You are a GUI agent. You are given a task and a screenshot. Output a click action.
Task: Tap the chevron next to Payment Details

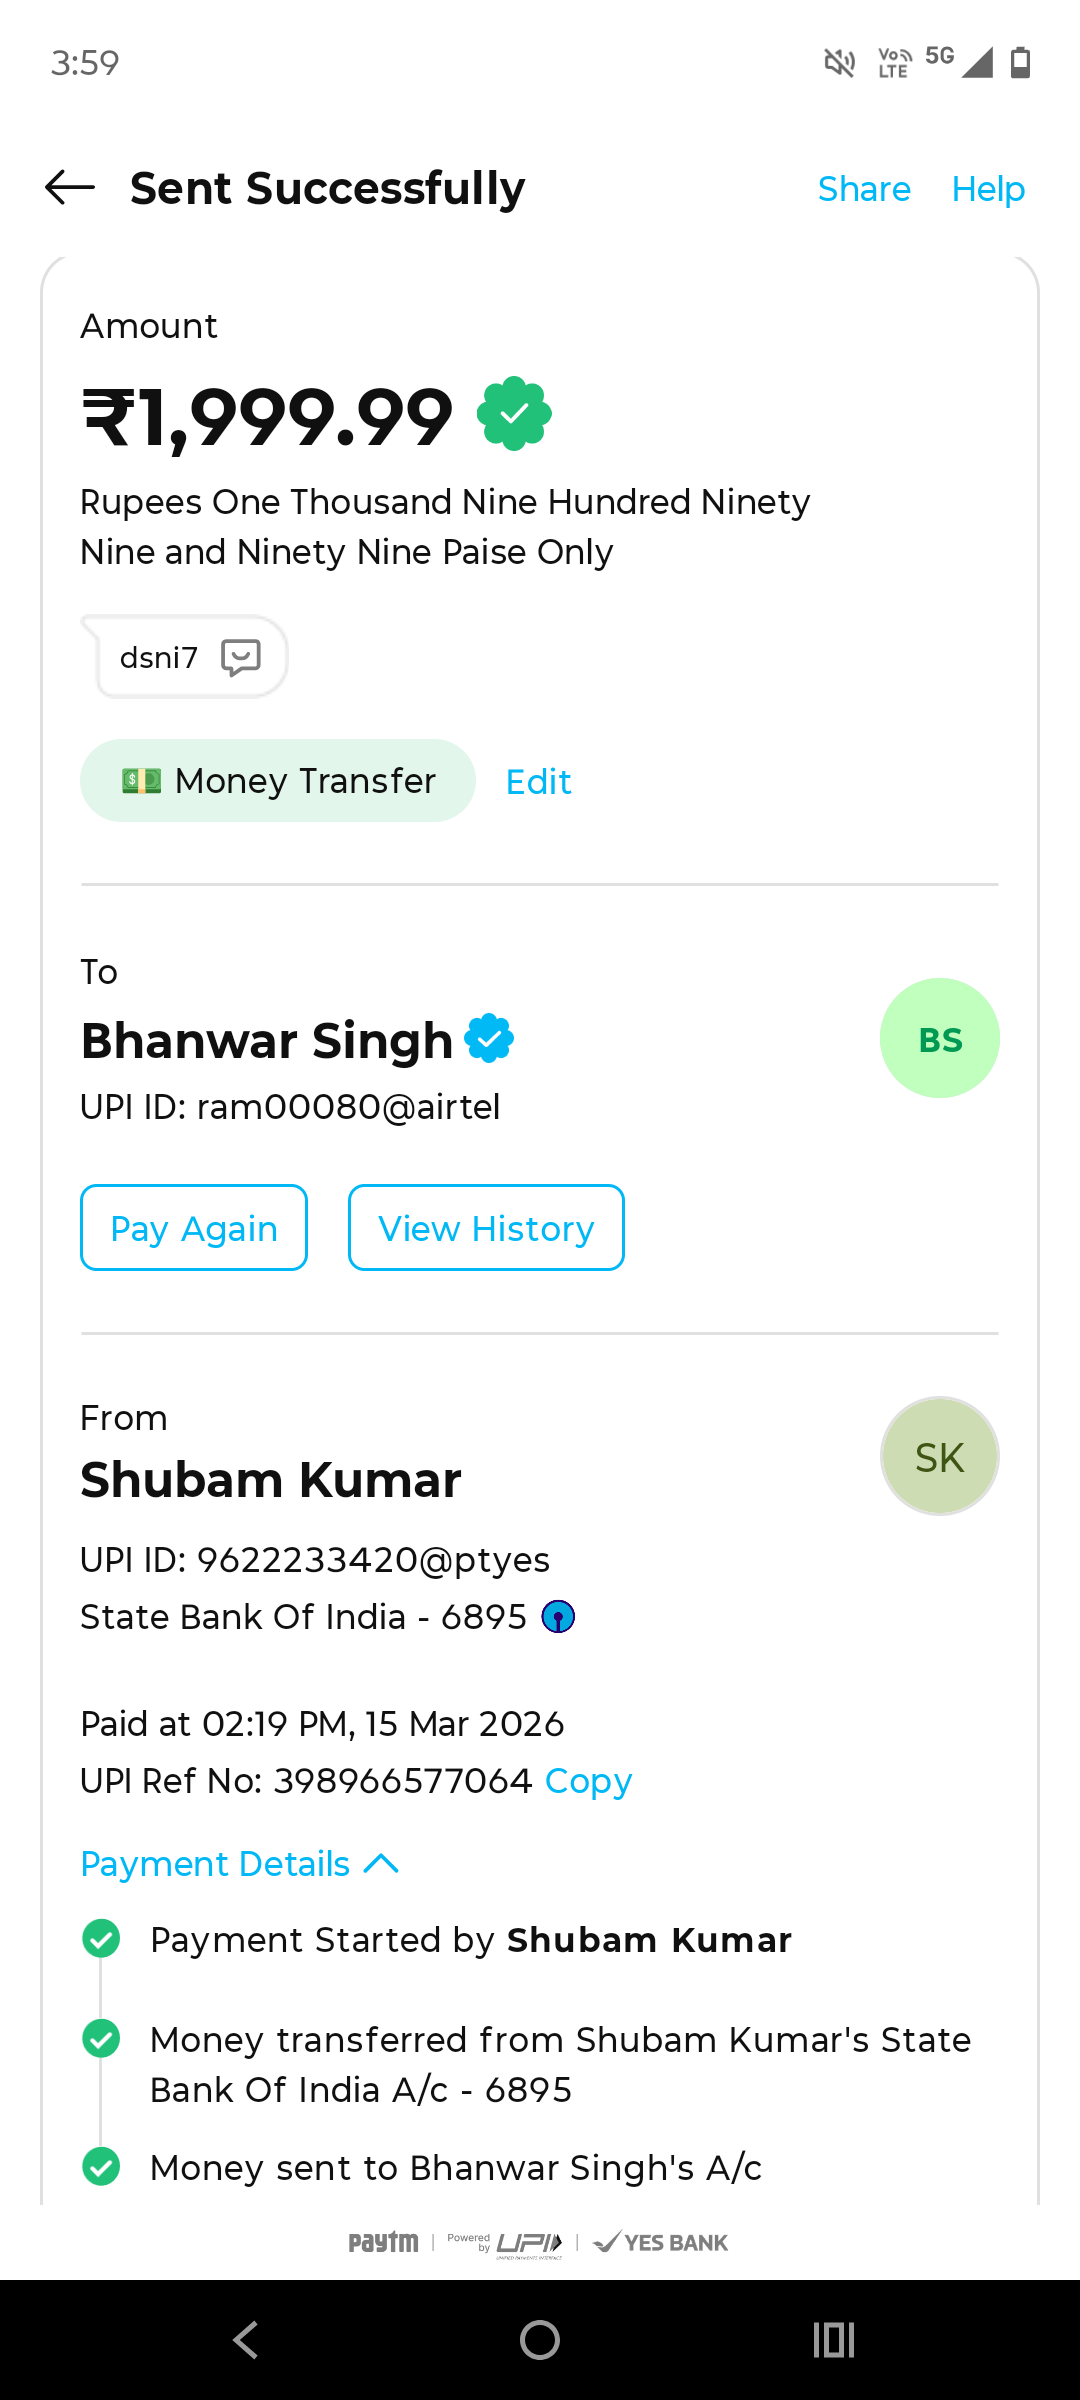pyautogui.click(x=382, y=1864)
